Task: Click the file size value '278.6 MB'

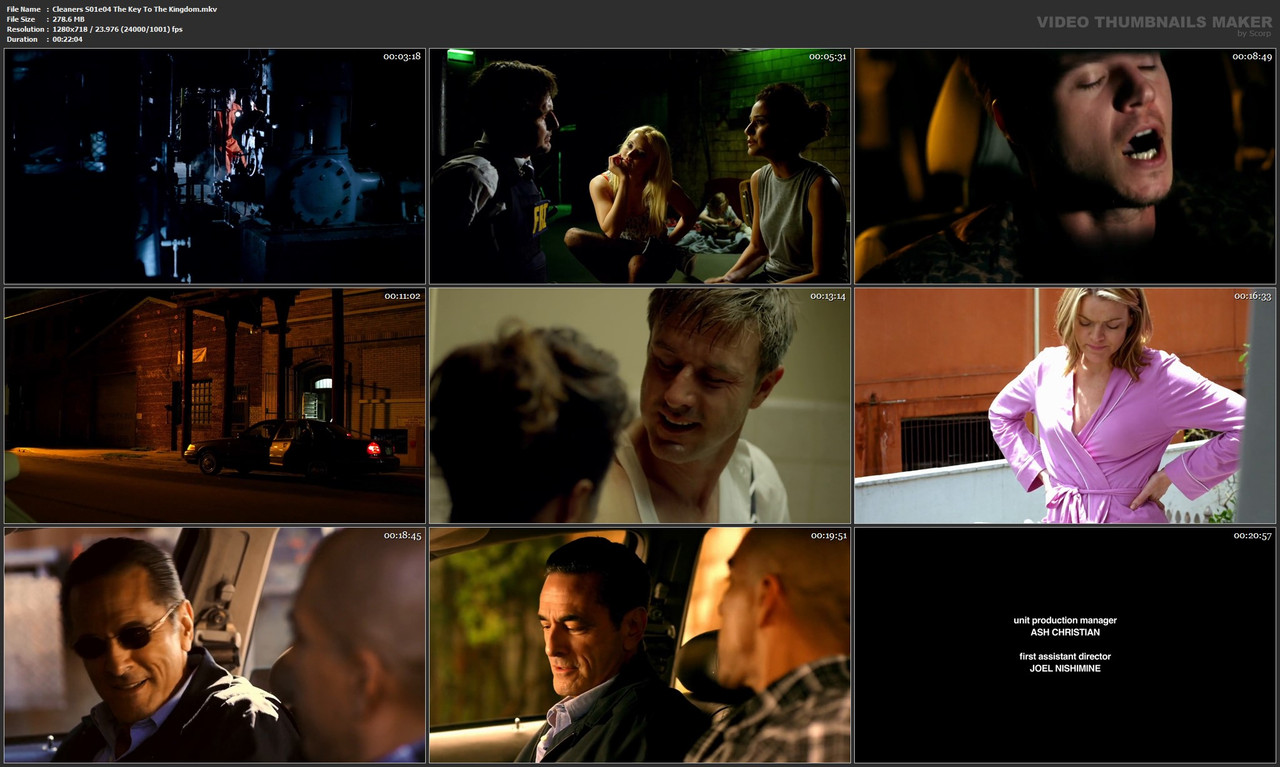Action: pos(68,19)
